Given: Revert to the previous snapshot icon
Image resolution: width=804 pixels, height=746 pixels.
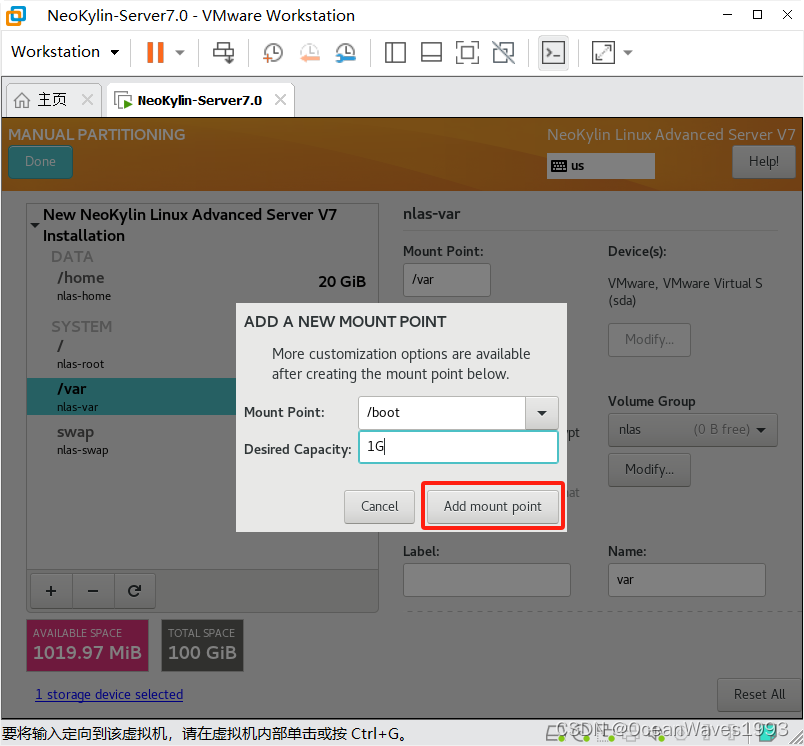Looking at the screenshot, I should 310,52.
